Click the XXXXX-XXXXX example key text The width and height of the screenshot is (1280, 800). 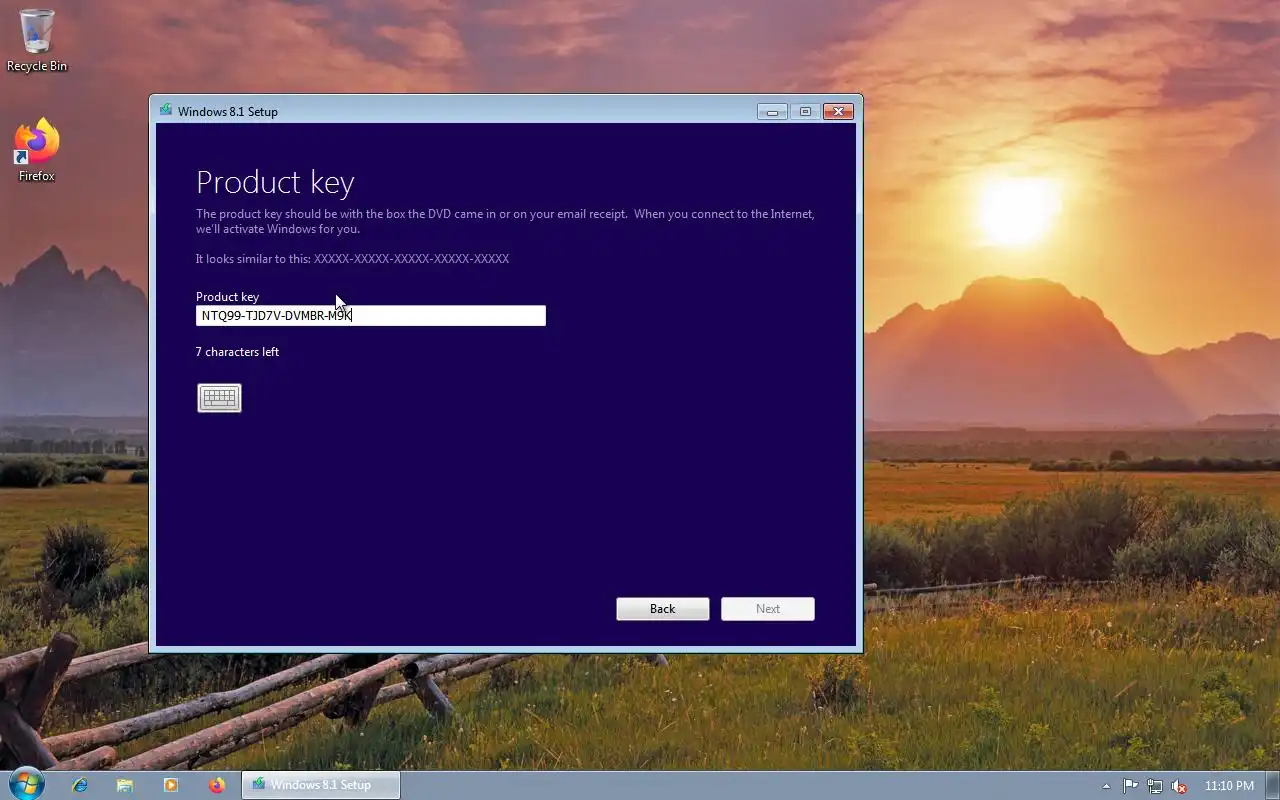(412, 259)
